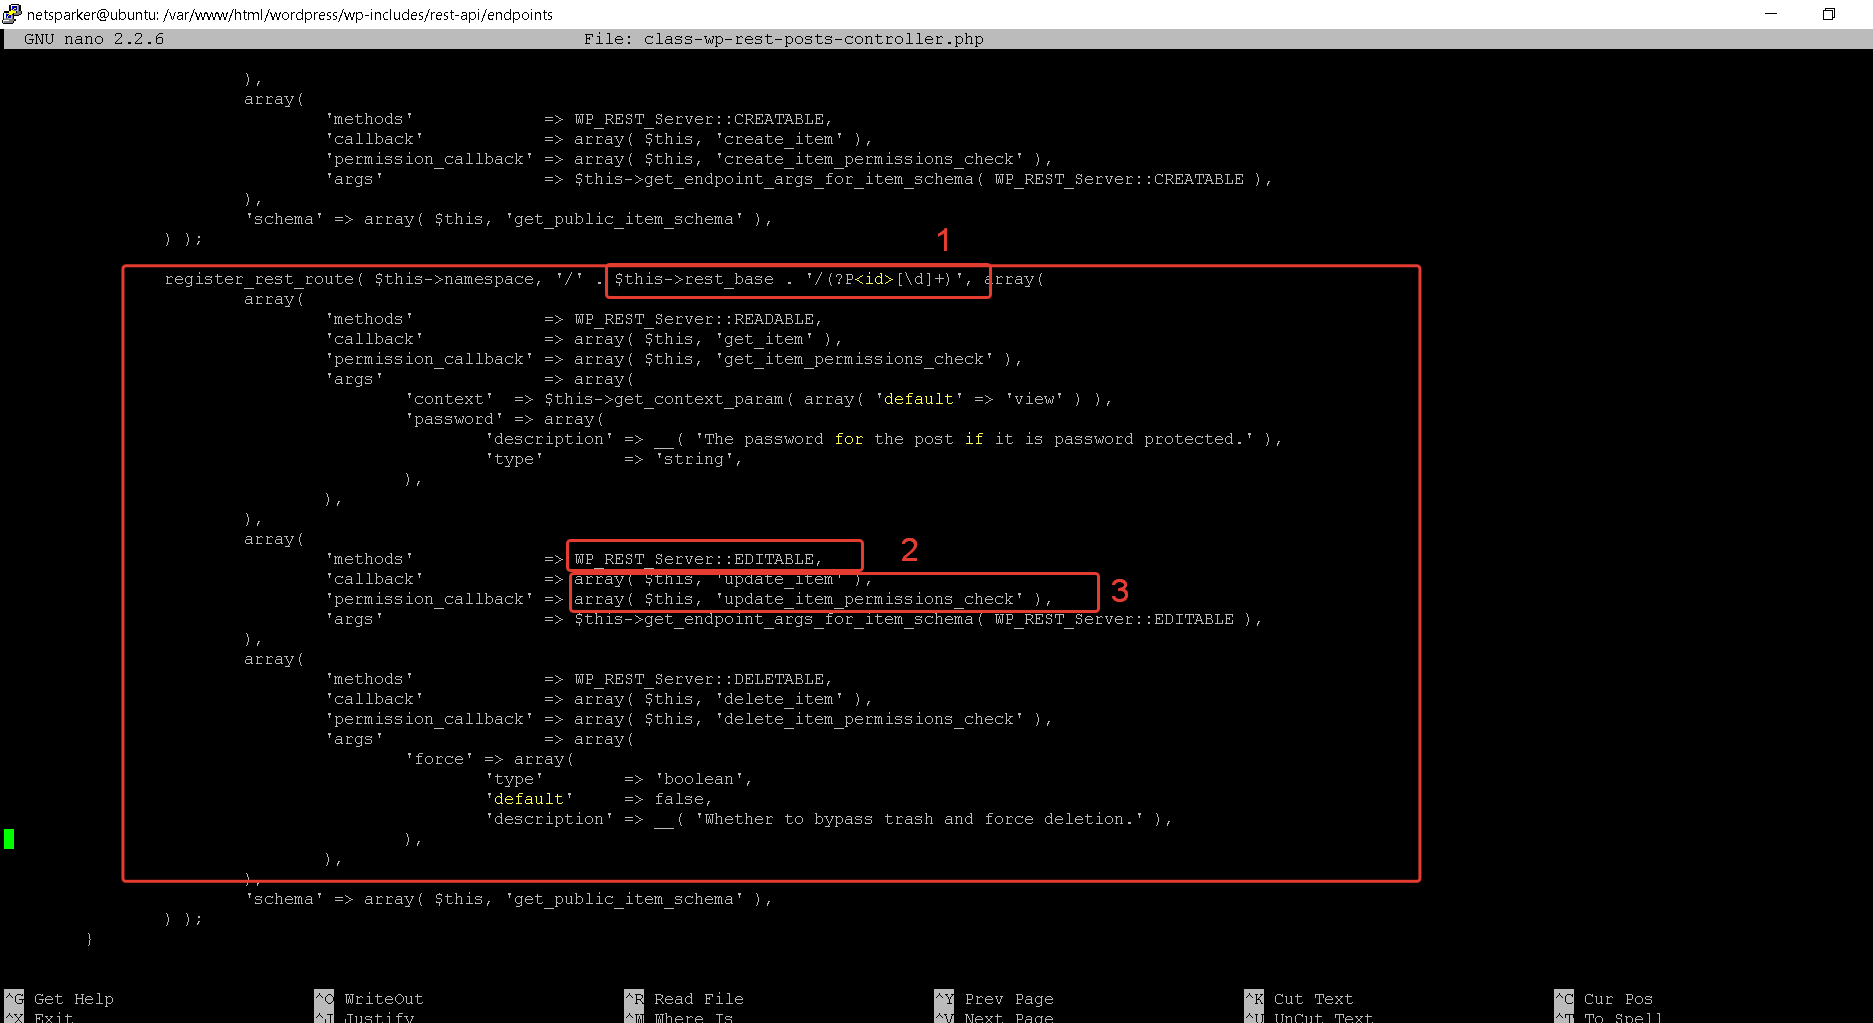This screenshot has height=1023, width=1873.
Task: Click the ^G Get Help shortcut
Action: pos(60,999)
